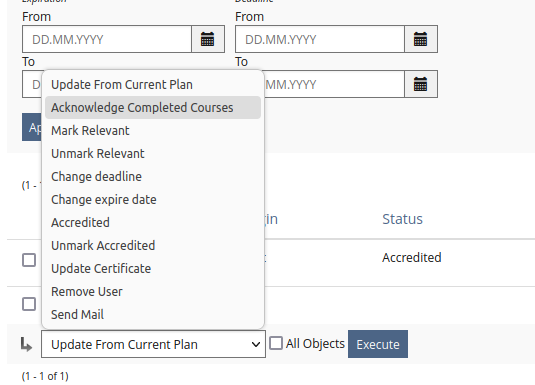Click the Accredited status cell text
Viewport: 535px width, 385px height.
pyautogui.click(x=411, y=257)
